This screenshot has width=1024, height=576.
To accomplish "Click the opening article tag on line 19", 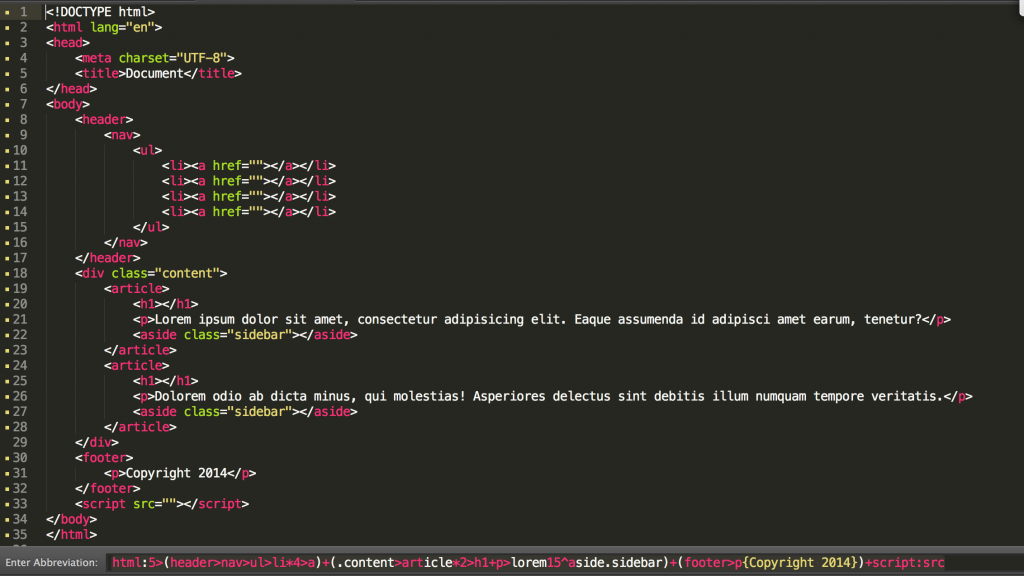I will pos(136,289).
